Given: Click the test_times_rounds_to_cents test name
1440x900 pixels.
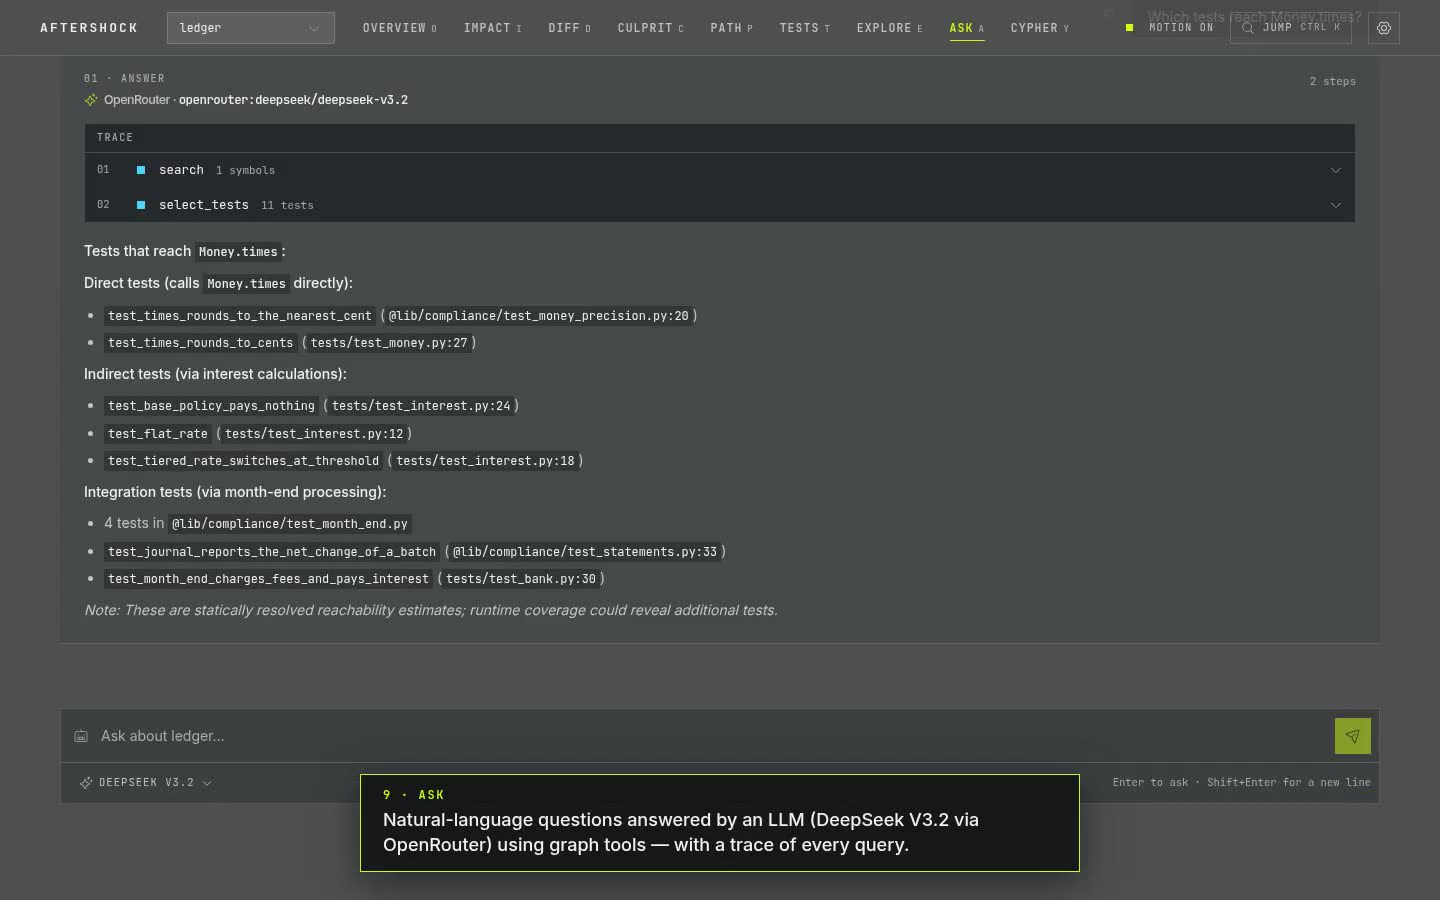Looking at the screenshot, I should click(x=200, y=343).
